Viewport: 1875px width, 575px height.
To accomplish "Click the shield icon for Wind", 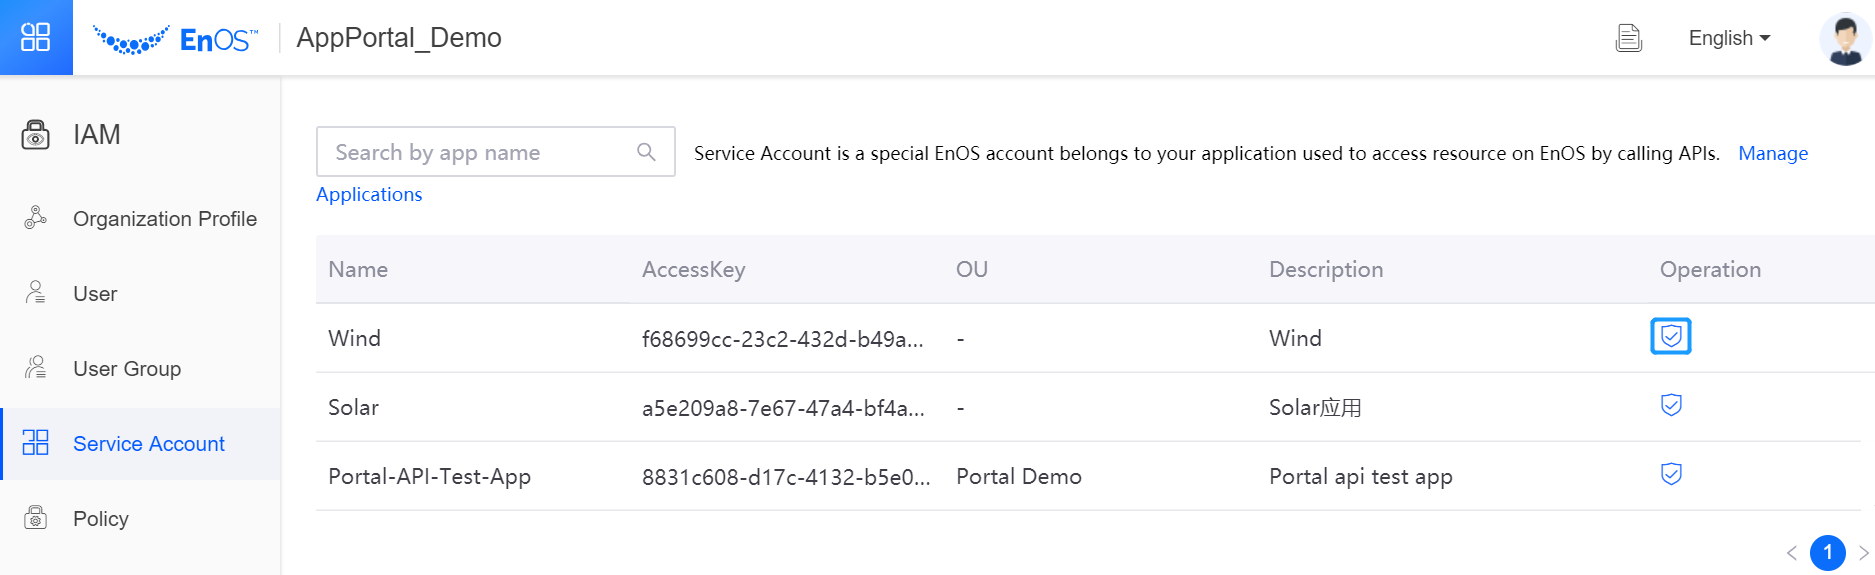I will pyautogui.click(x=1671, y=337).
